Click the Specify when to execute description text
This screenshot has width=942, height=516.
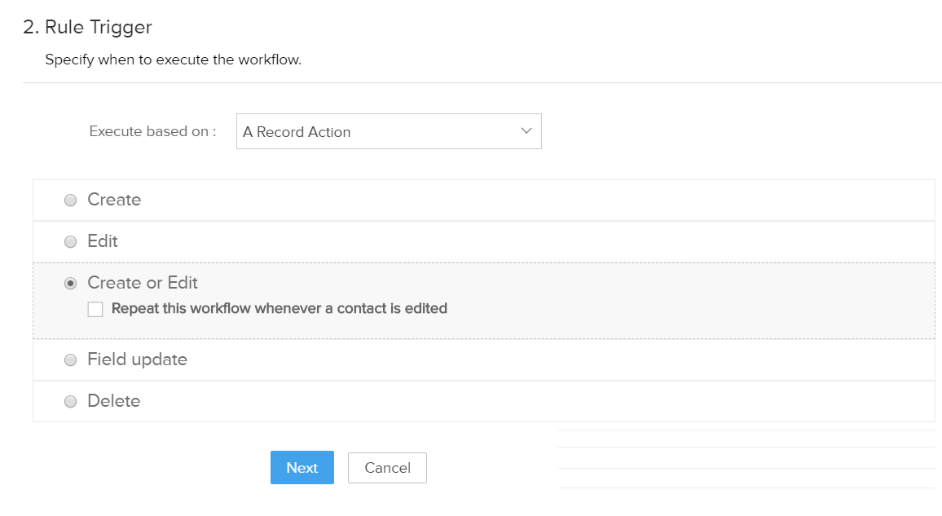pyautogui.click(x=173, y=59)
